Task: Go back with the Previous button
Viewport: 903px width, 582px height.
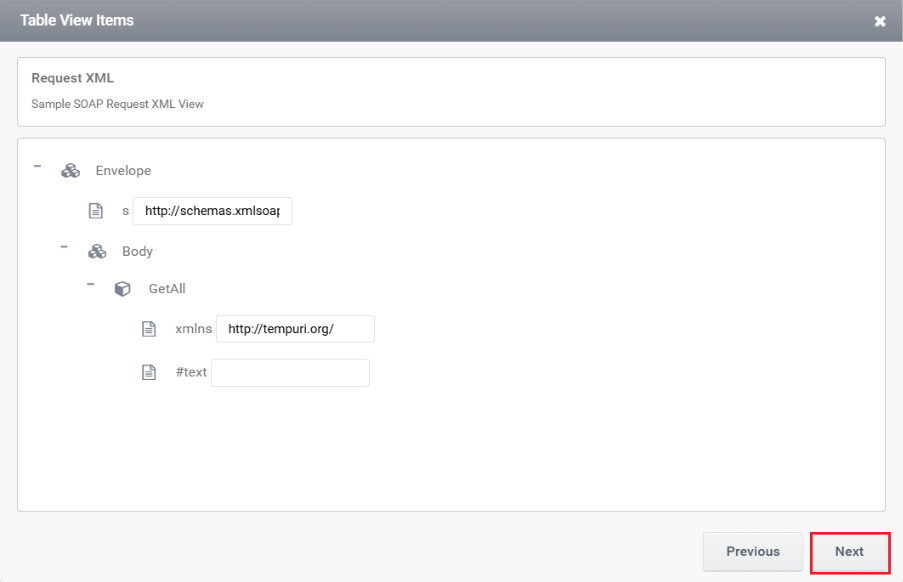Action: (x=753, y=551)
